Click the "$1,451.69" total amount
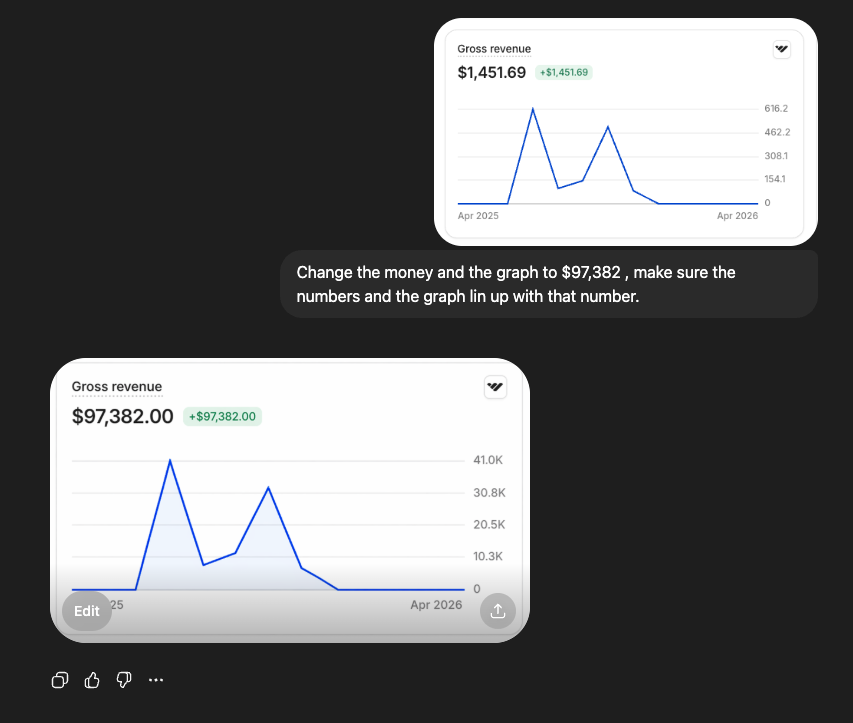 pos(492,72)
